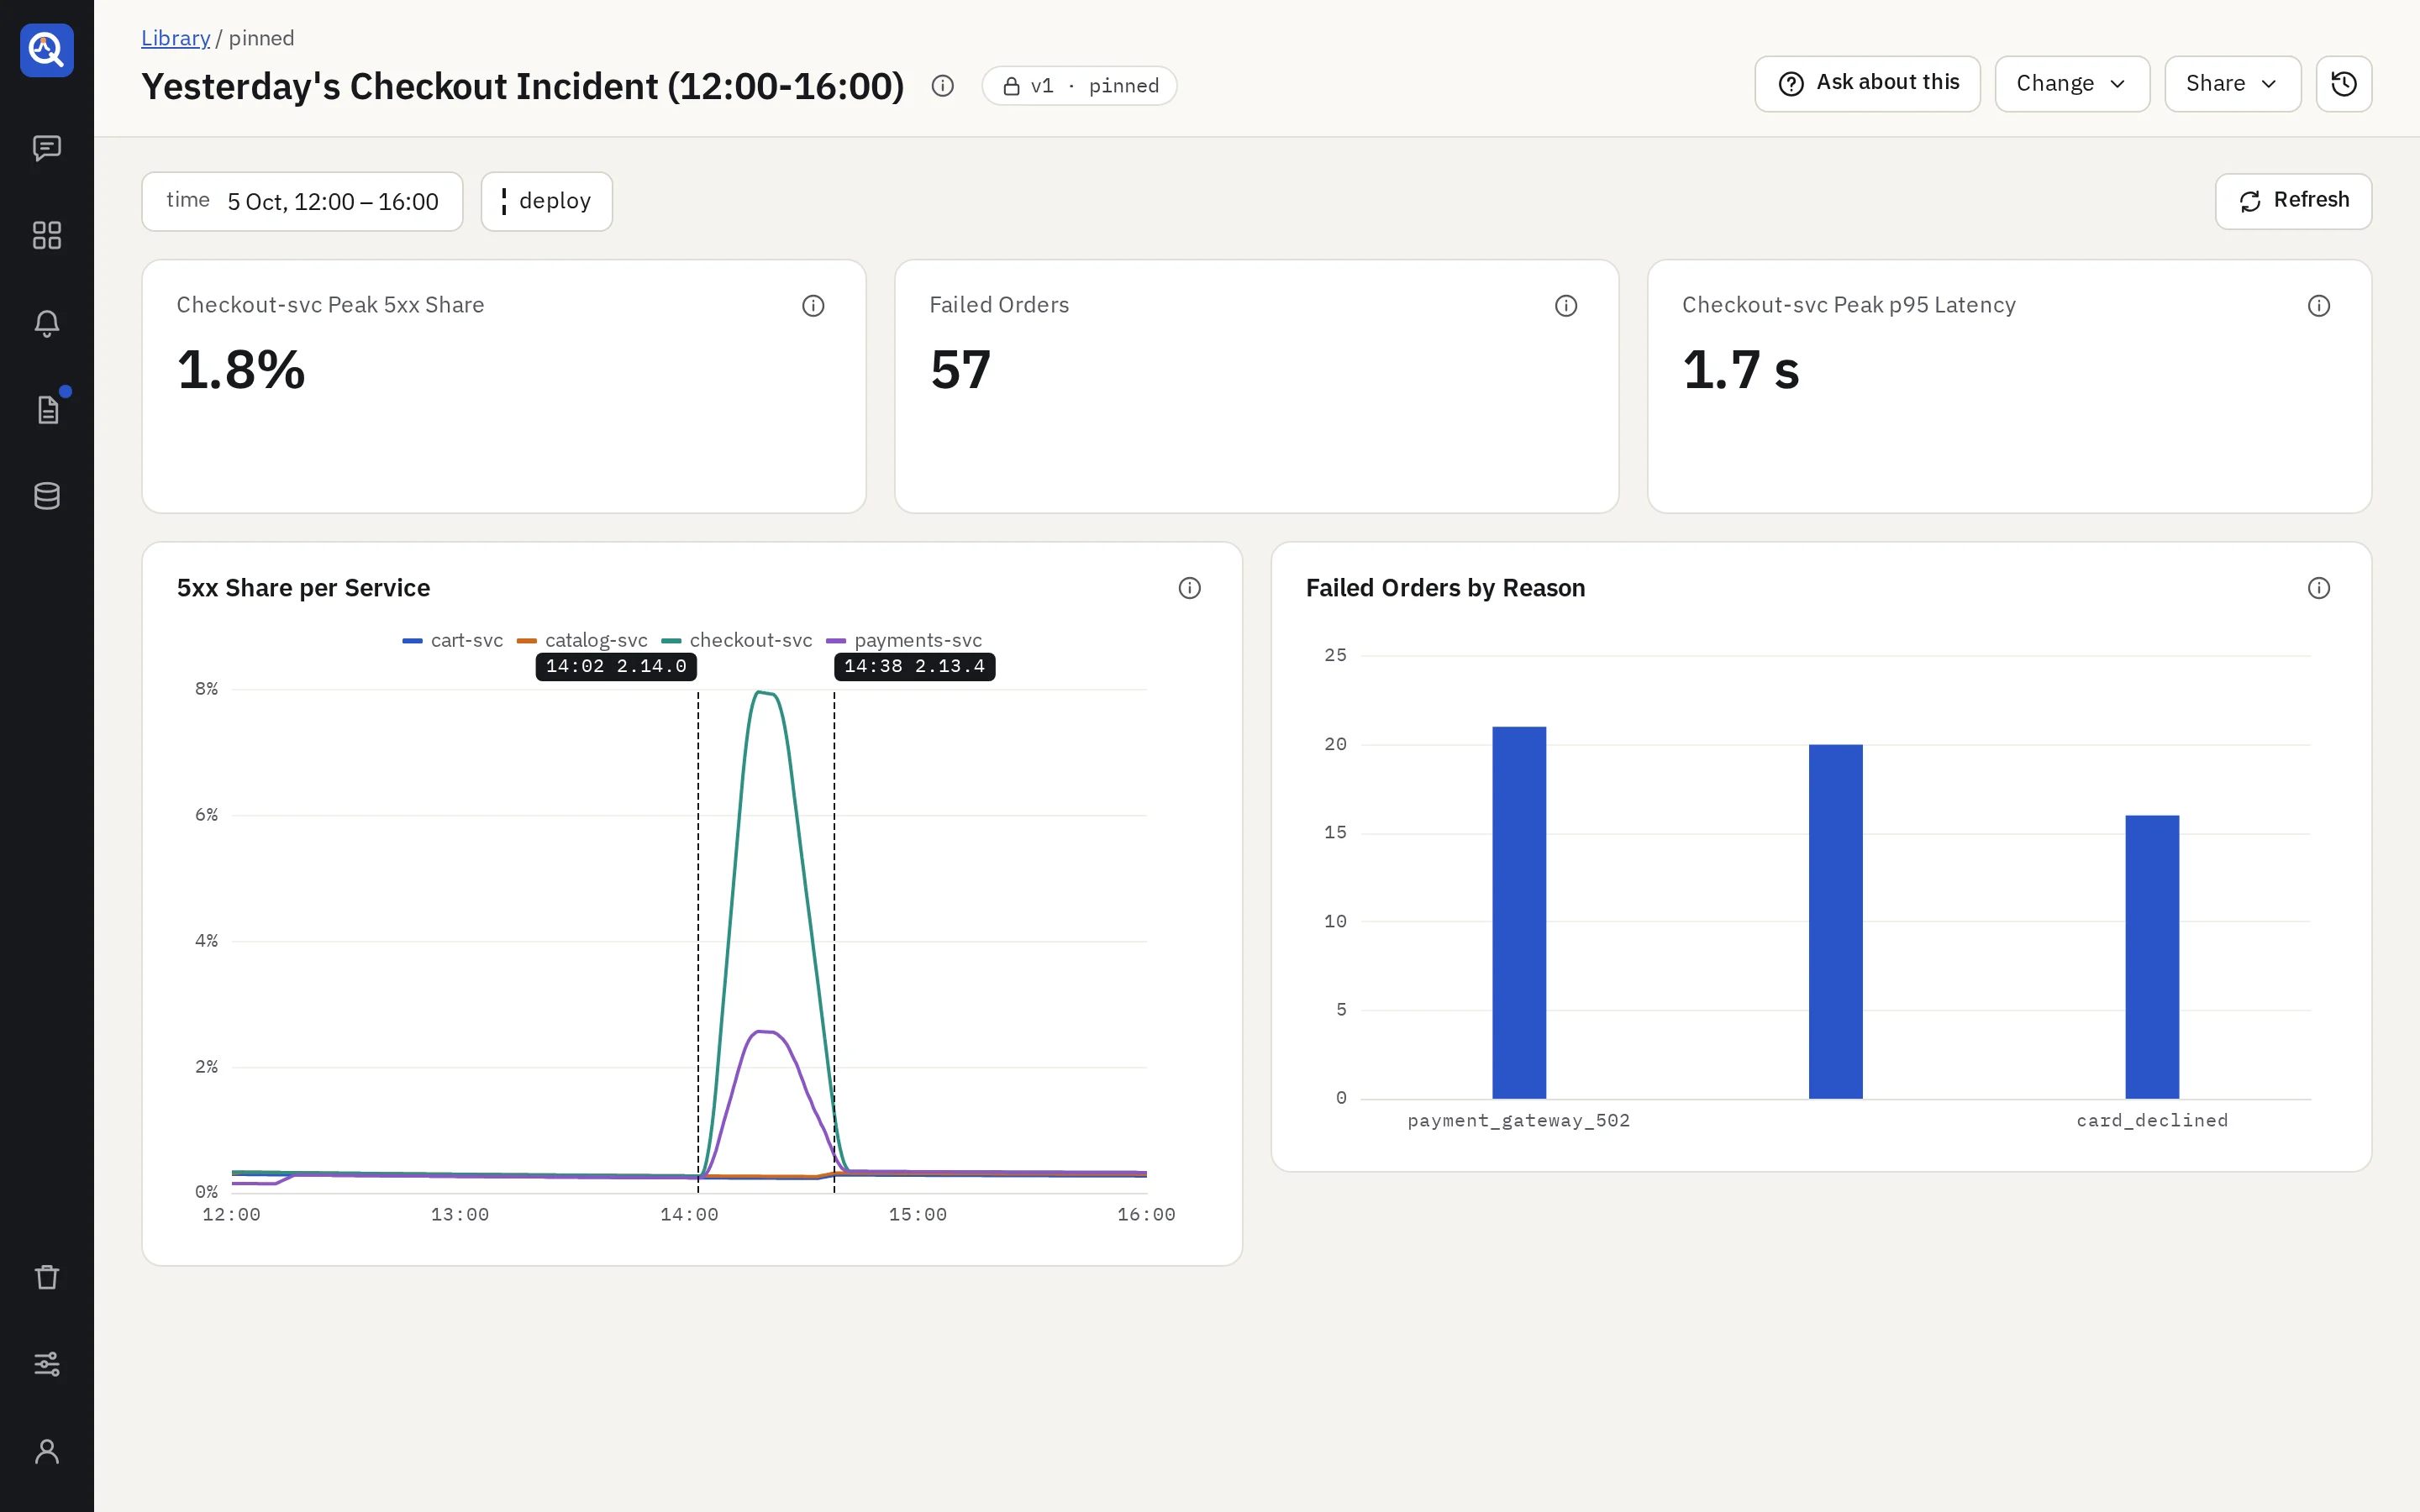Open the chat icon in sidebar
This screenshot has width=2420, height=1512.
click(47, 148)
